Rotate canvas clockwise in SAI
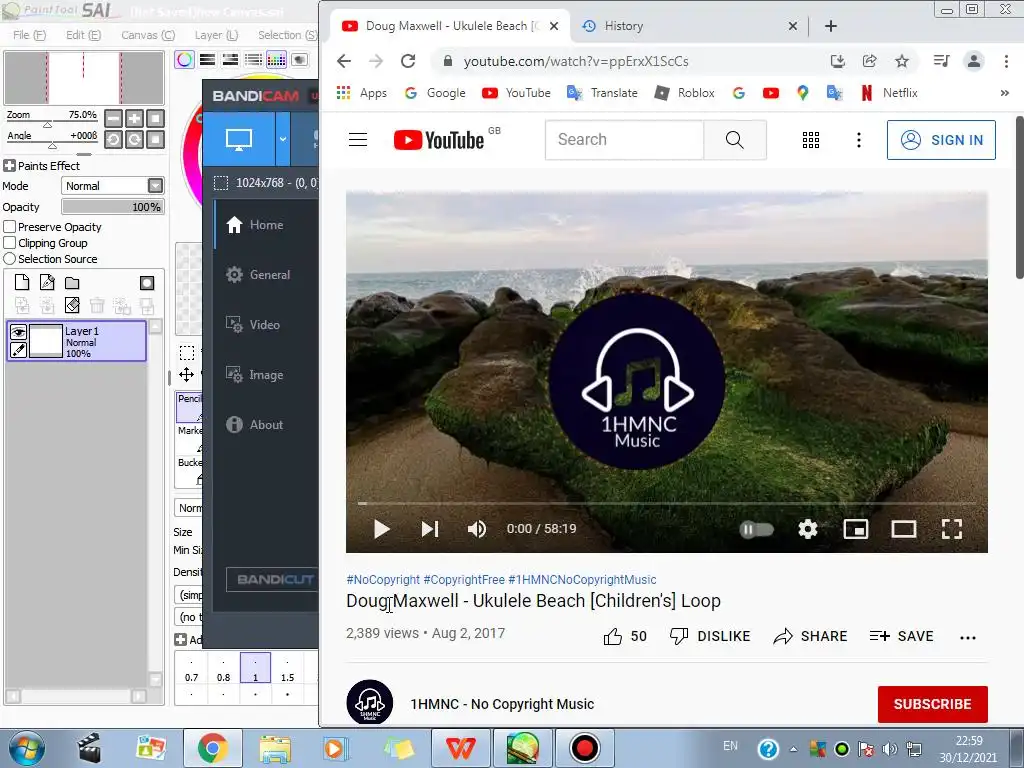 coord(135,139)
